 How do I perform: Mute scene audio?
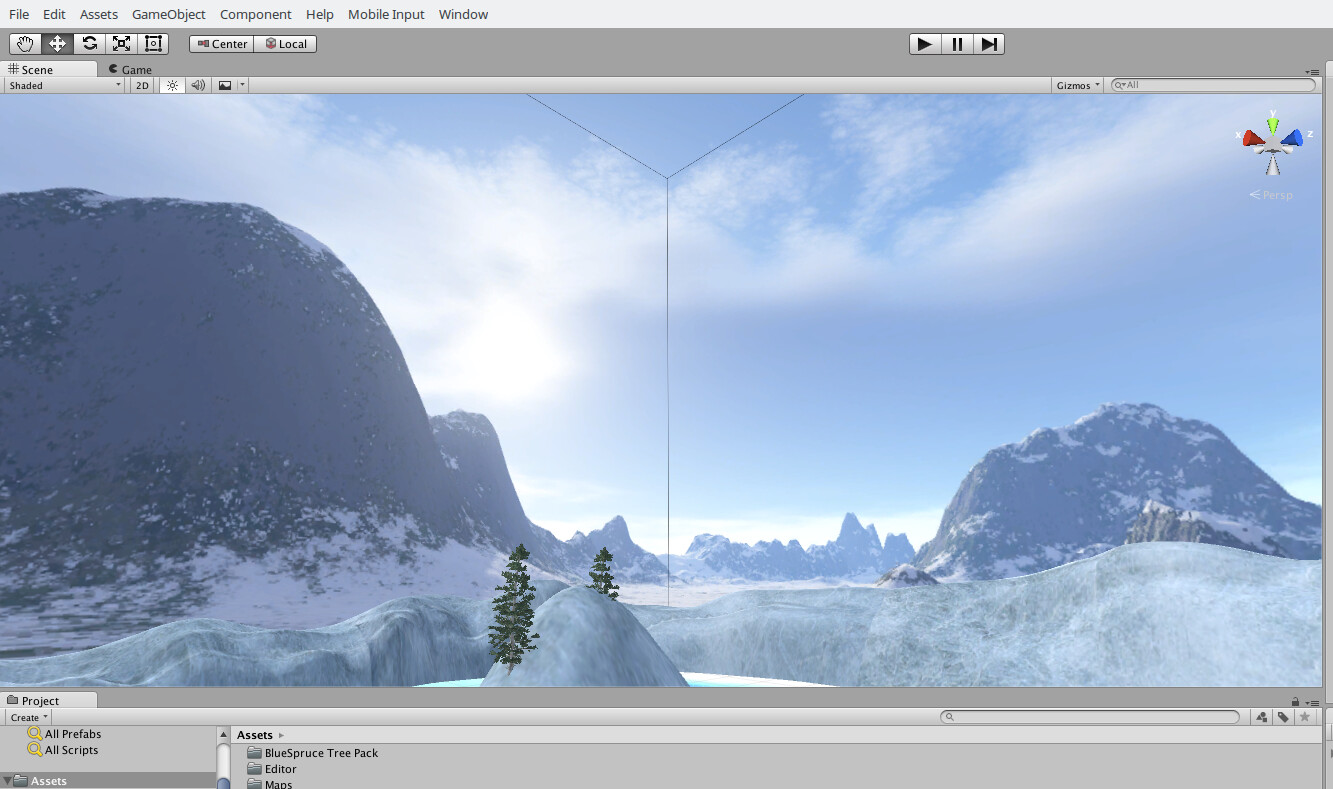(197, 85)
